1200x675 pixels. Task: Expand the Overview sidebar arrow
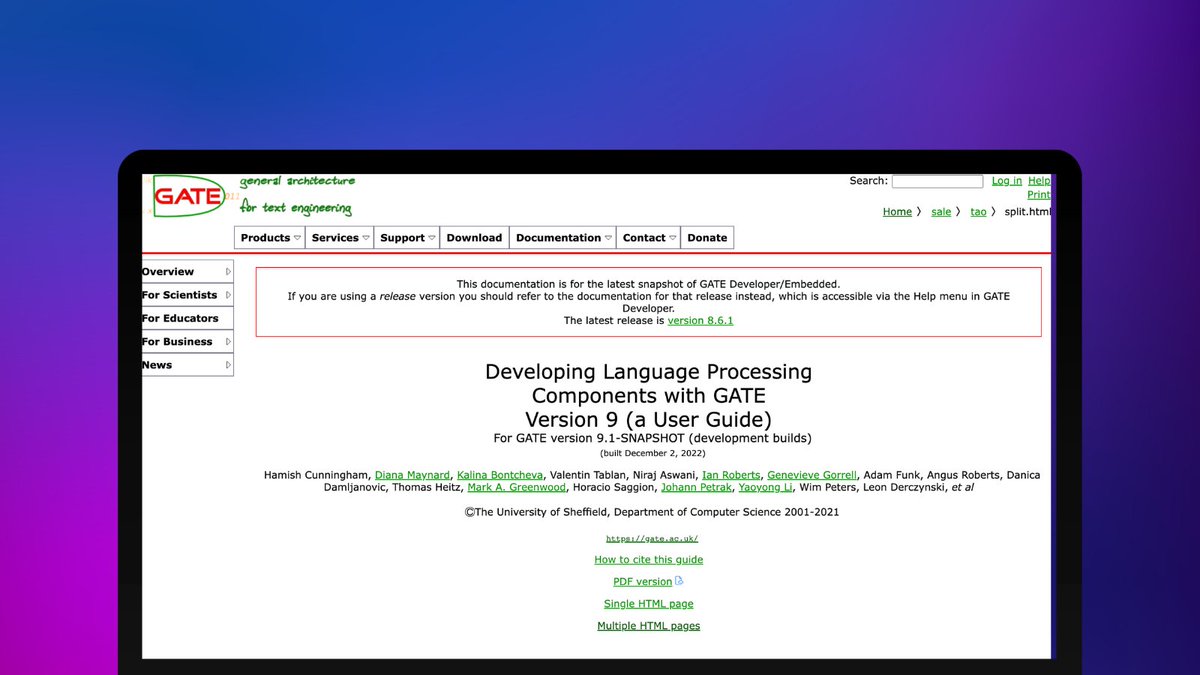tap(228, 272)
